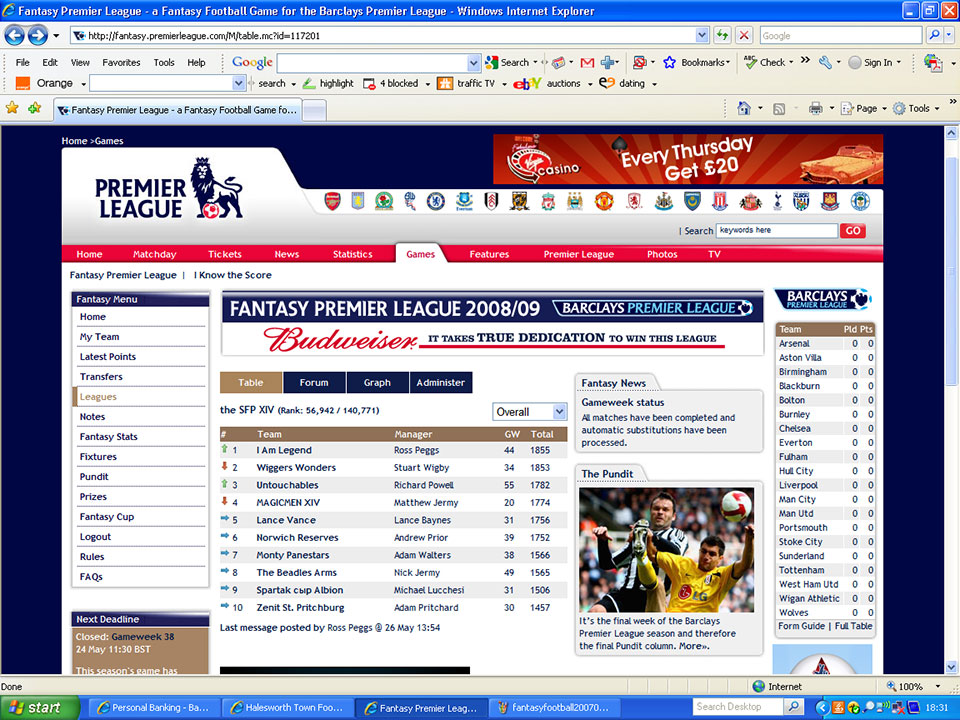Expand the Google toolbar search box dropdown
The width and height of the screenshot is (960, 720).
474,62
